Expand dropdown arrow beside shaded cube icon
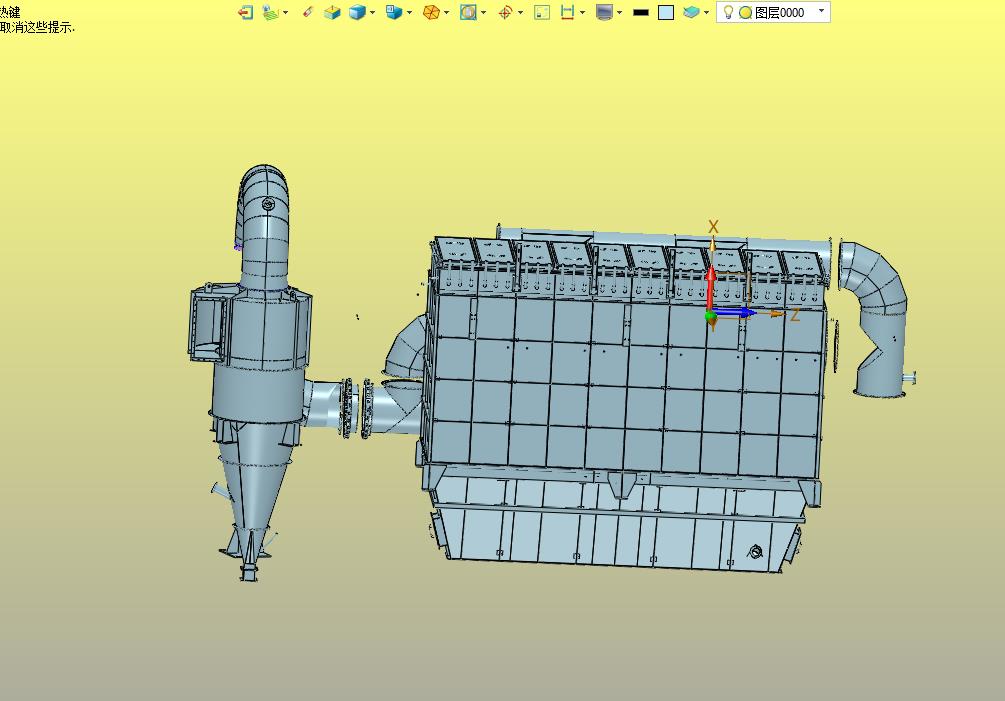The image size is (1005, 701). click(x=373, y=13)
